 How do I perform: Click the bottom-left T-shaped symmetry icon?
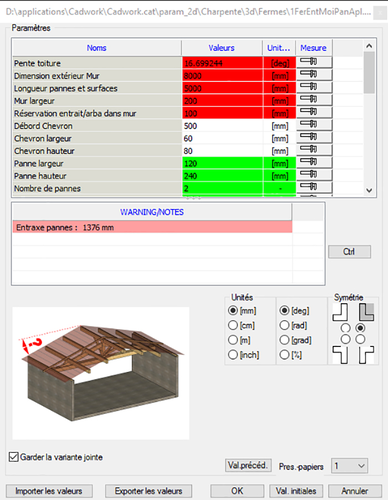pos(340,355)
